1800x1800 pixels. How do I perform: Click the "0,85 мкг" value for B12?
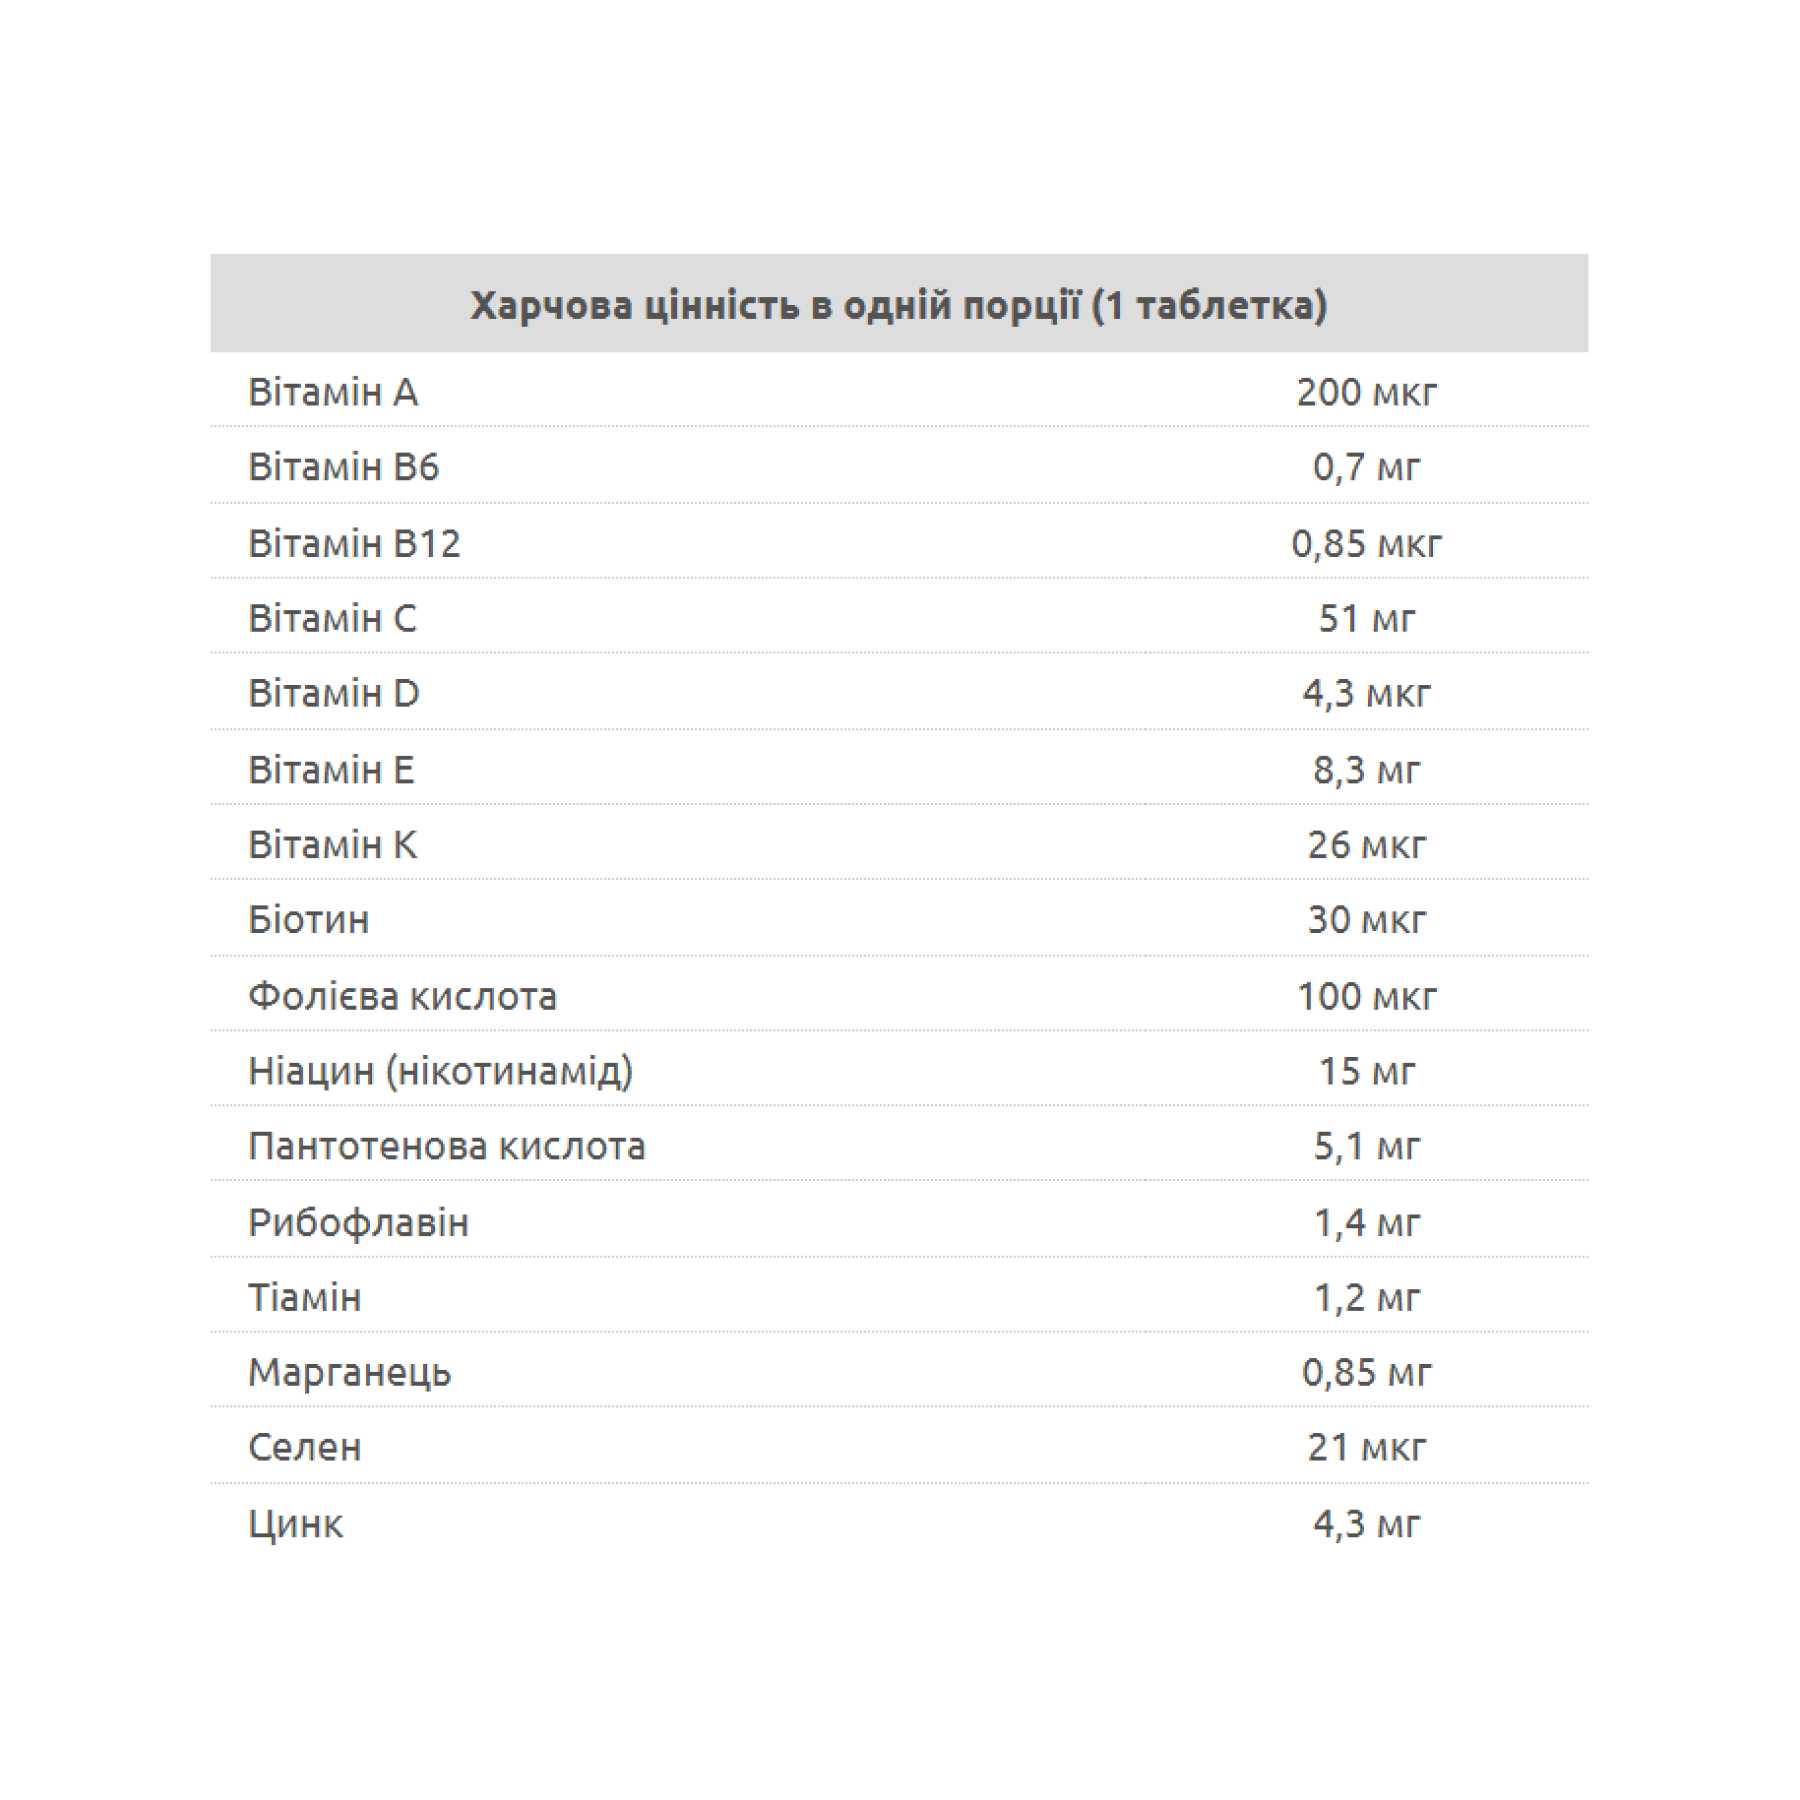click(x=1366, y=543)
